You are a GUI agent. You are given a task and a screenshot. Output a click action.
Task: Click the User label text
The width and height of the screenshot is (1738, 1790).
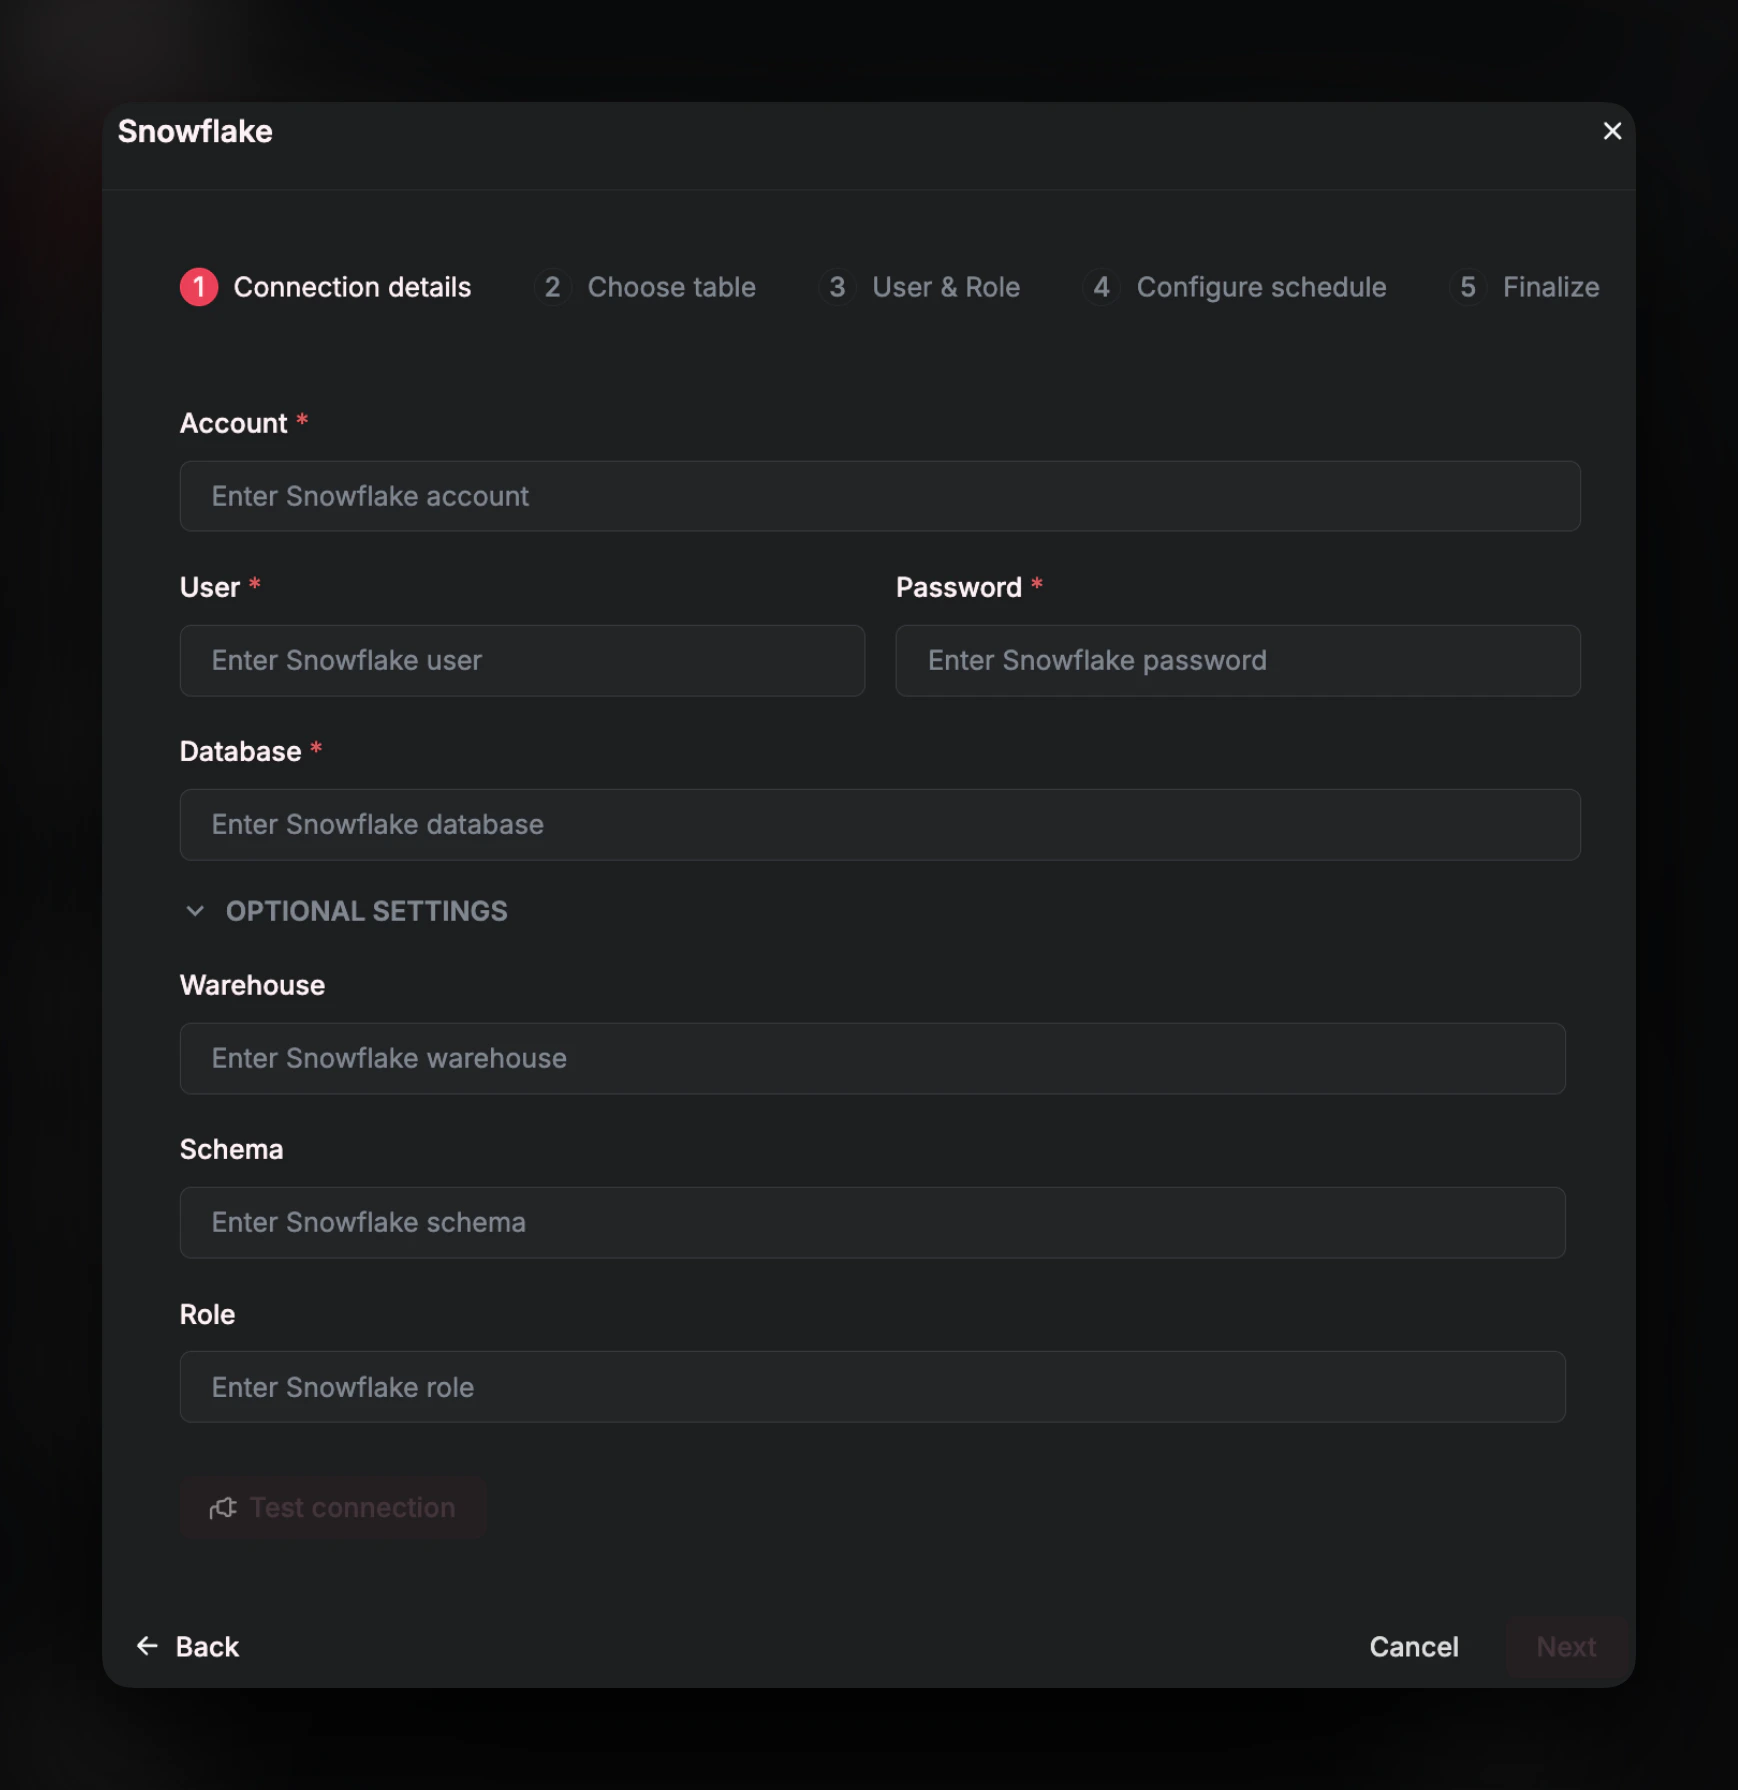click(210, 587)
